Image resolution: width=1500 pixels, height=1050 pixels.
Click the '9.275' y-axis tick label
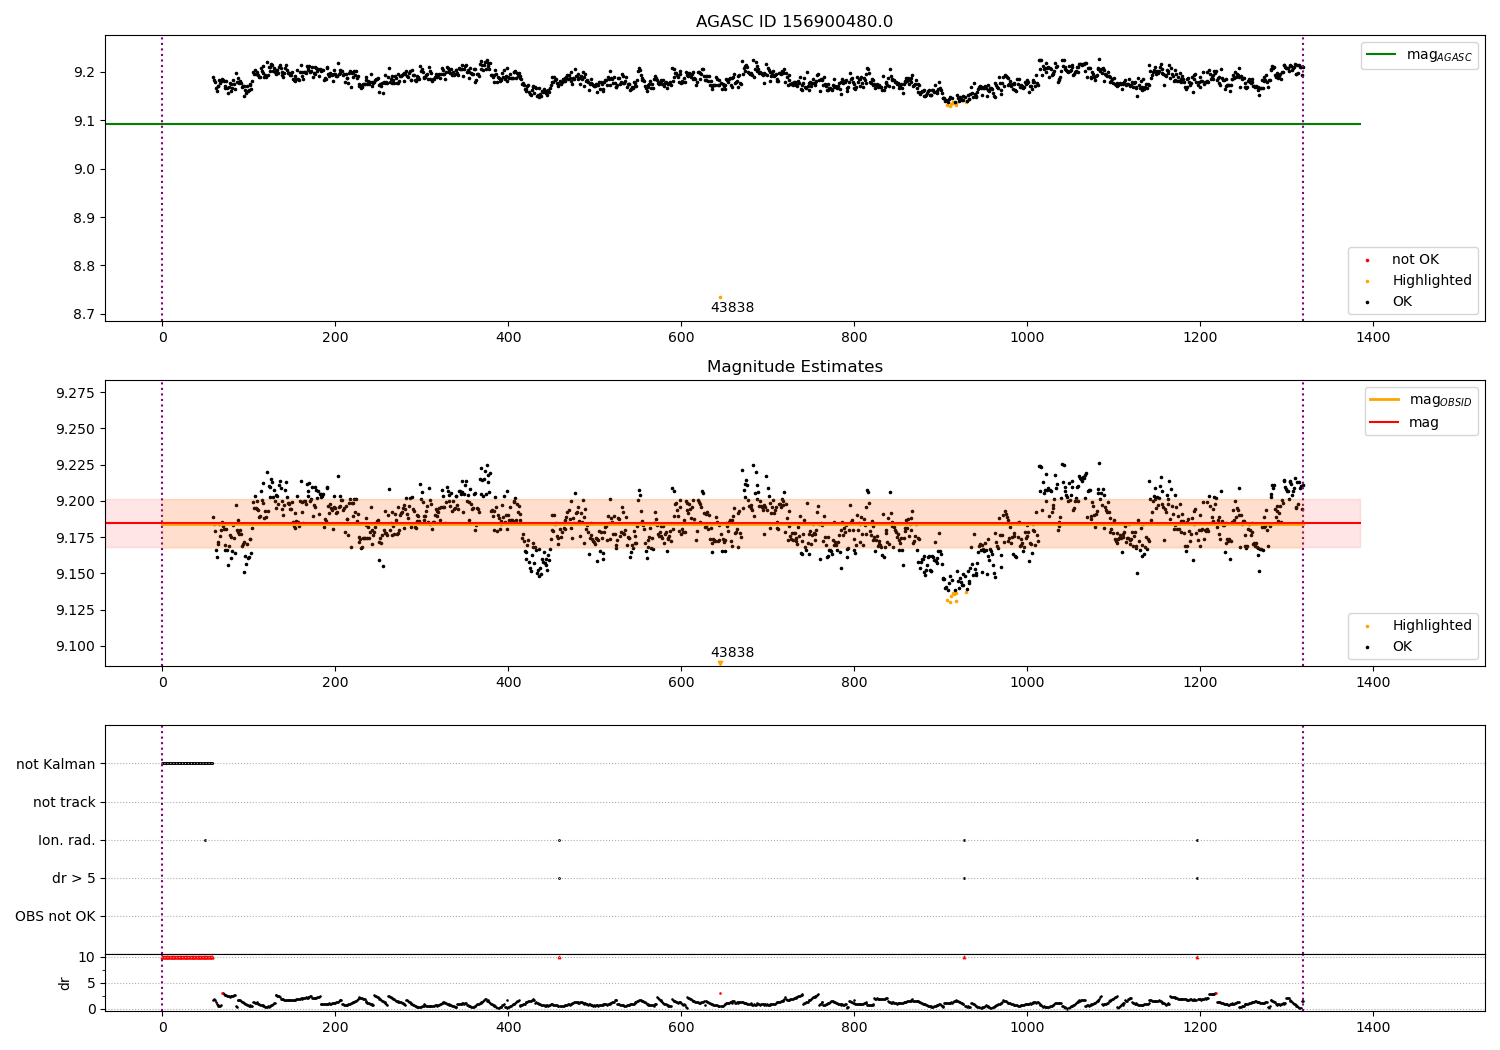point(76,393)
